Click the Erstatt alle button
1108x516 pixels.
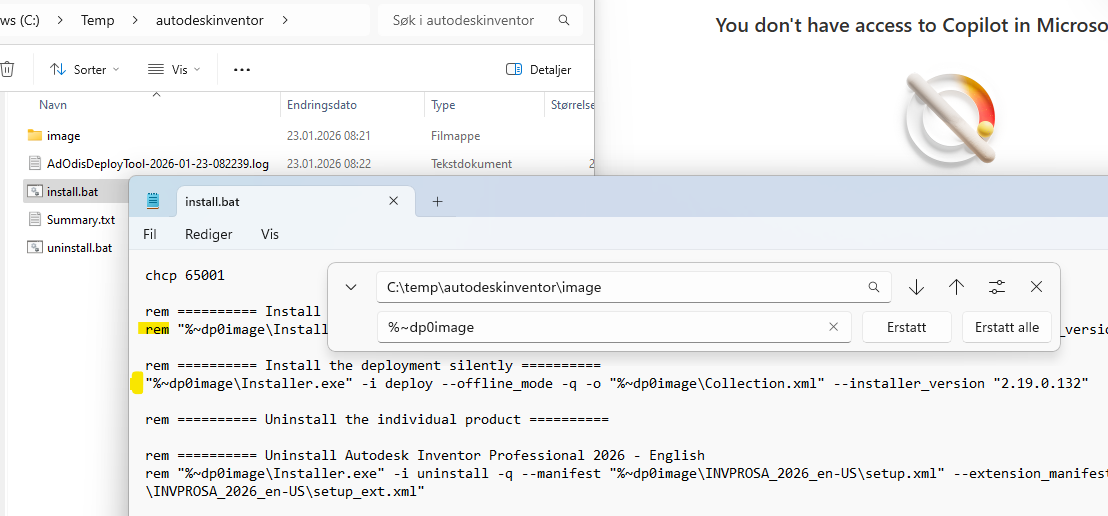[1006, 327]
